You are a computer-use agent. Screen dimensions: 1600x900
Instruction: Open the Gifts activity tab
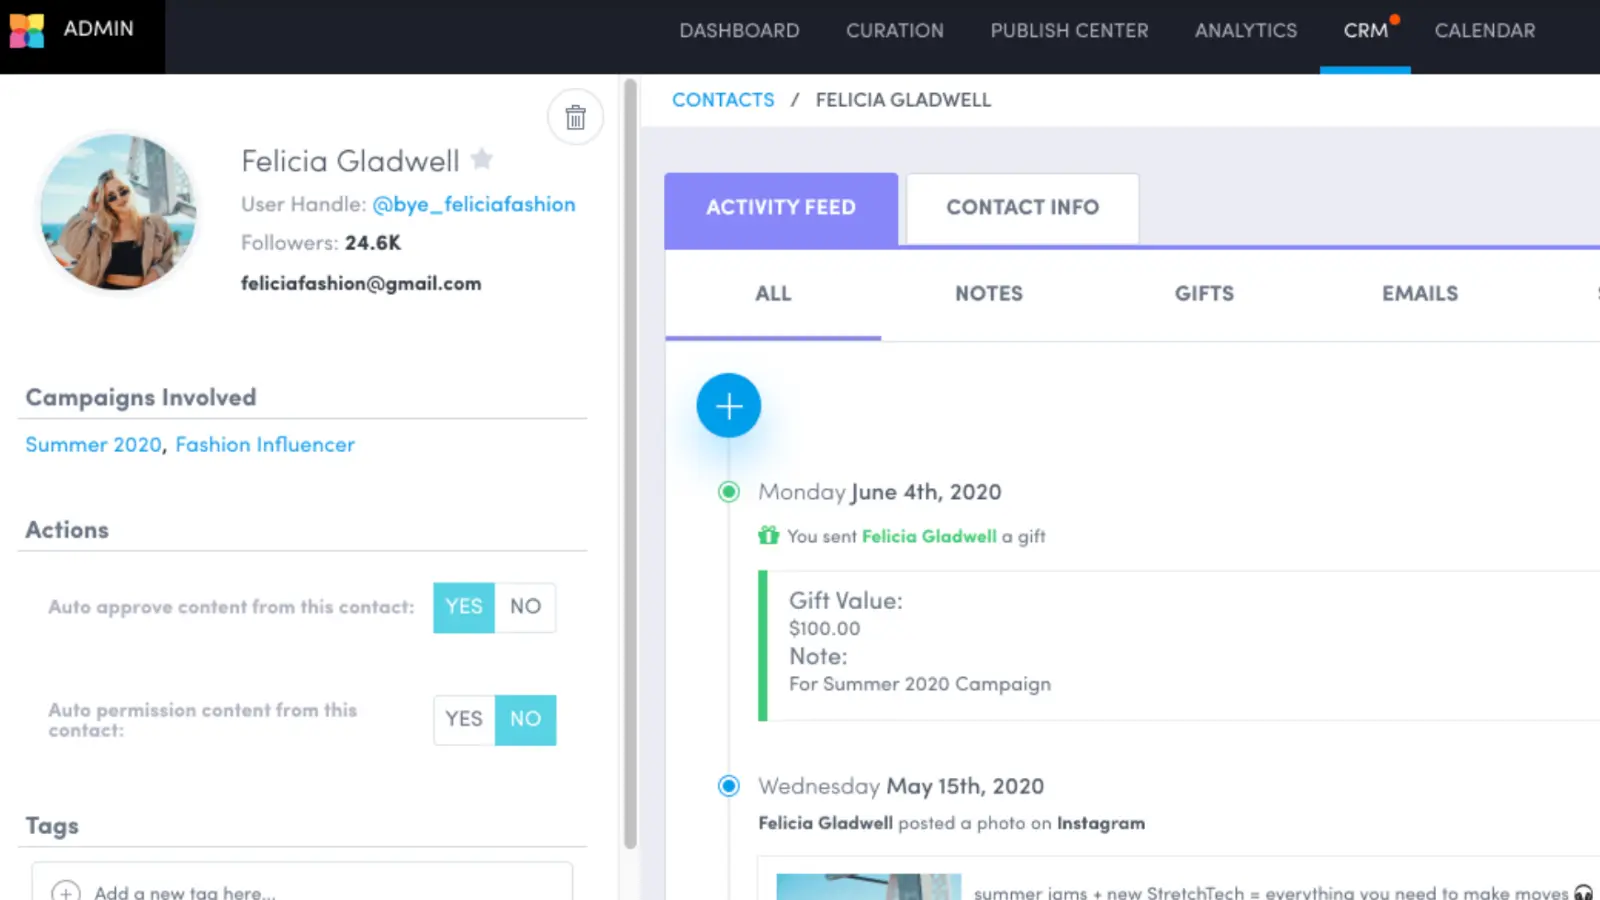[x=1204, y=294]
